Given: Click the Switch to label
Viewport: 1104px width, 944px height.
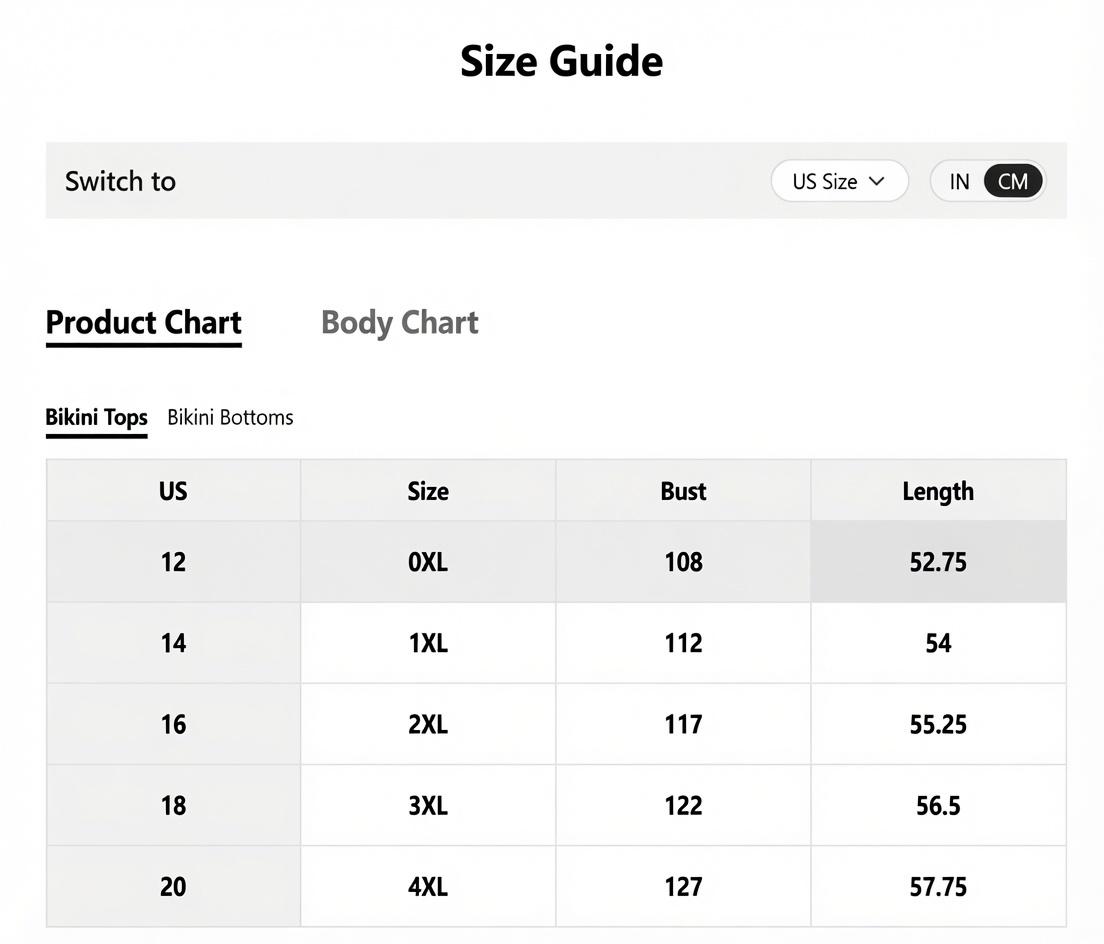Looking at the screenshot, I should pos(120,182).
